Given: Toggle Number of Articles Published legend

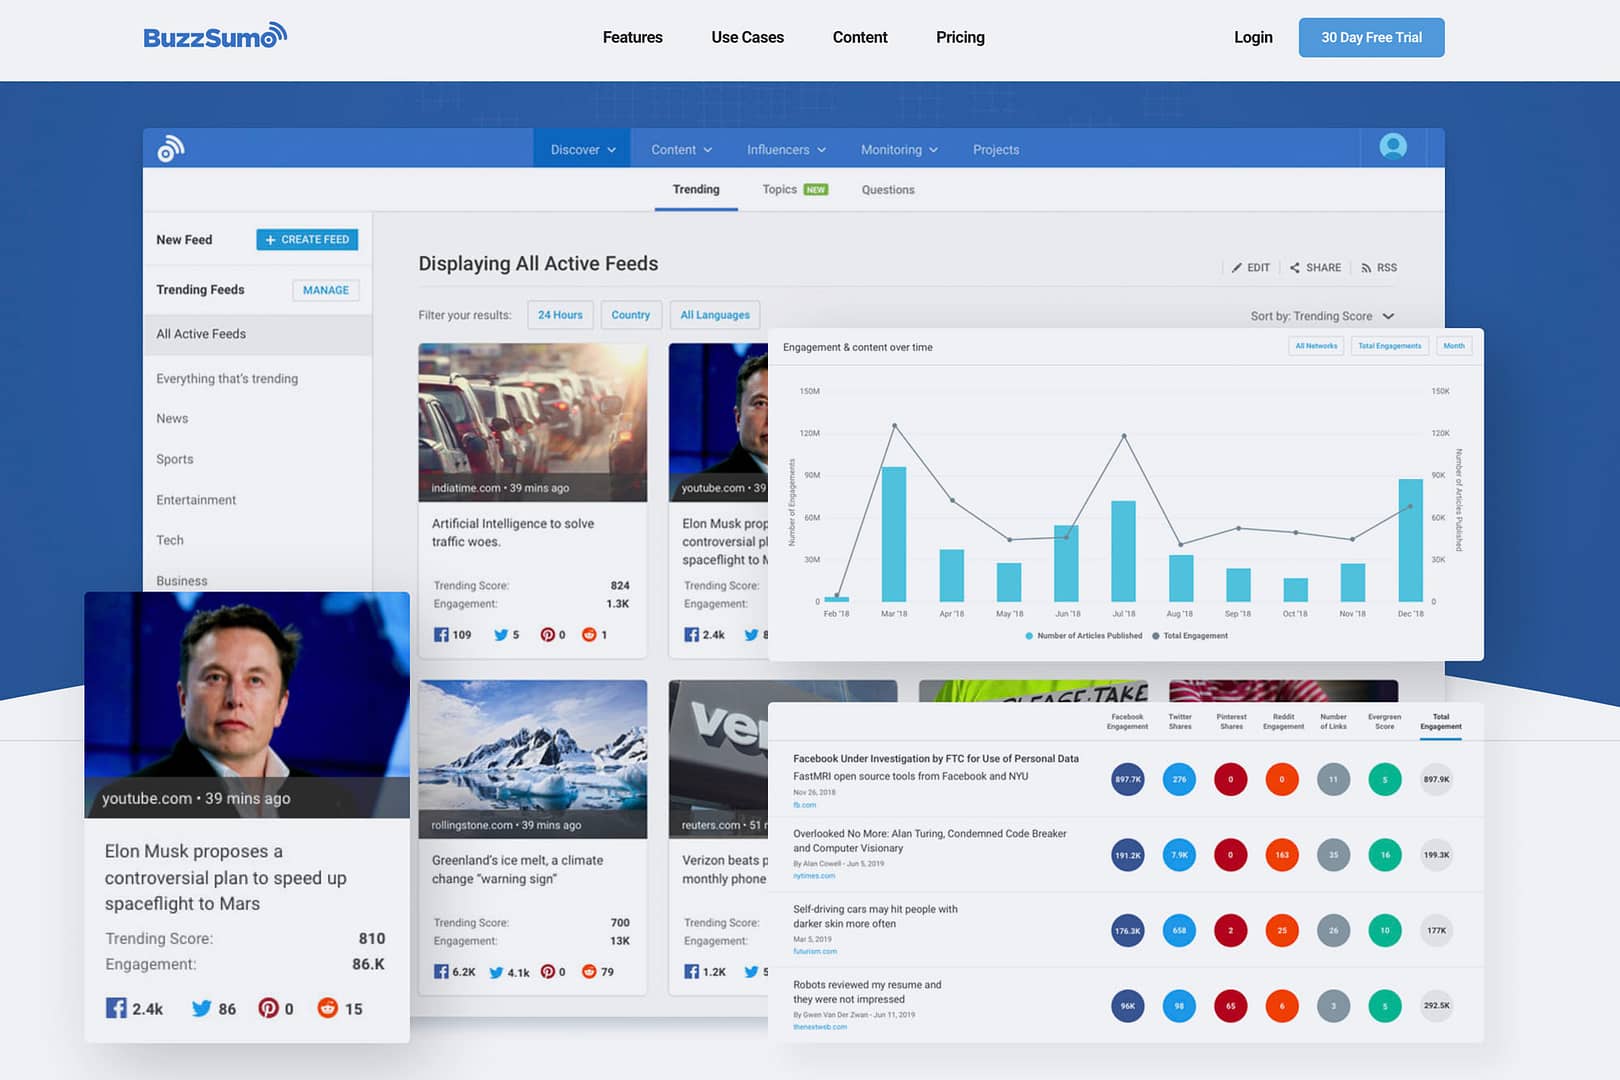Looking at the screenshot, I should 1084,636.
